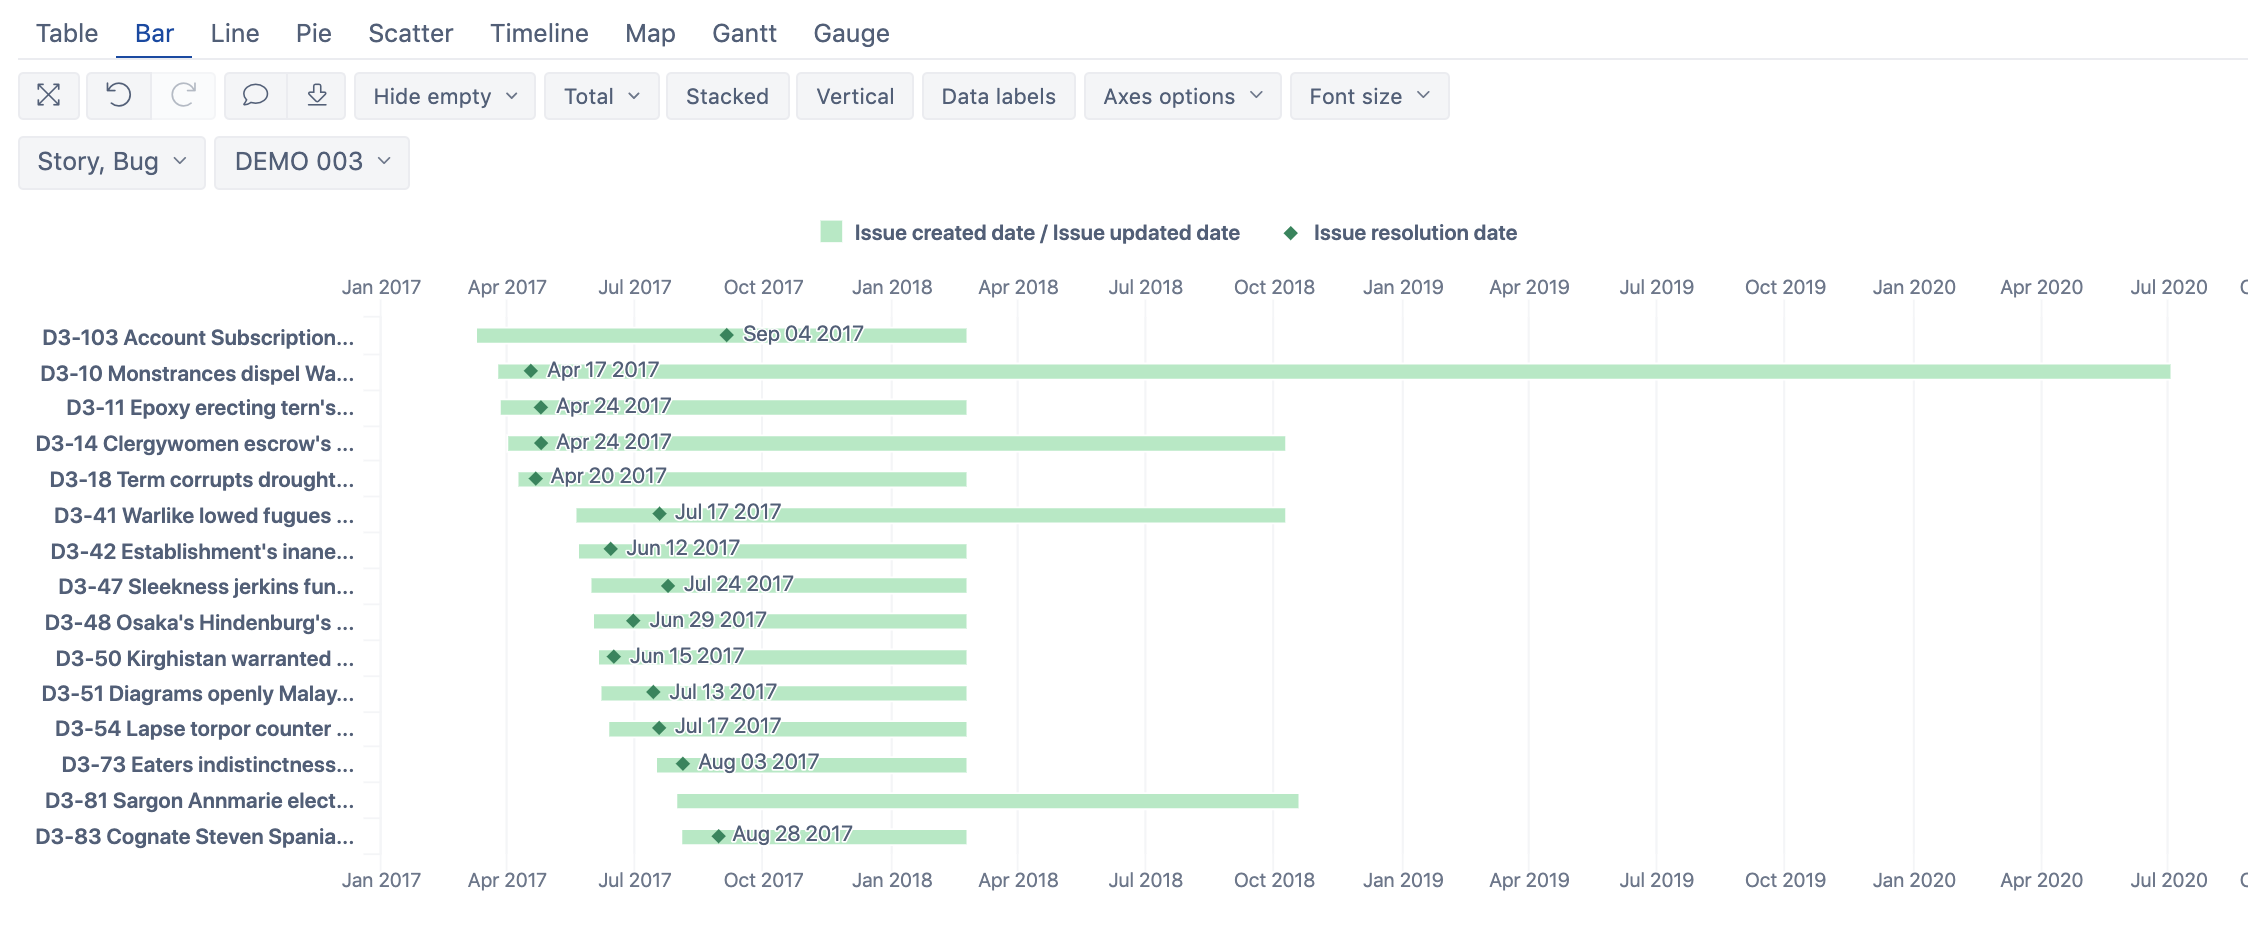Click the redo arrow icon
2248x946 pixels.
183,96
